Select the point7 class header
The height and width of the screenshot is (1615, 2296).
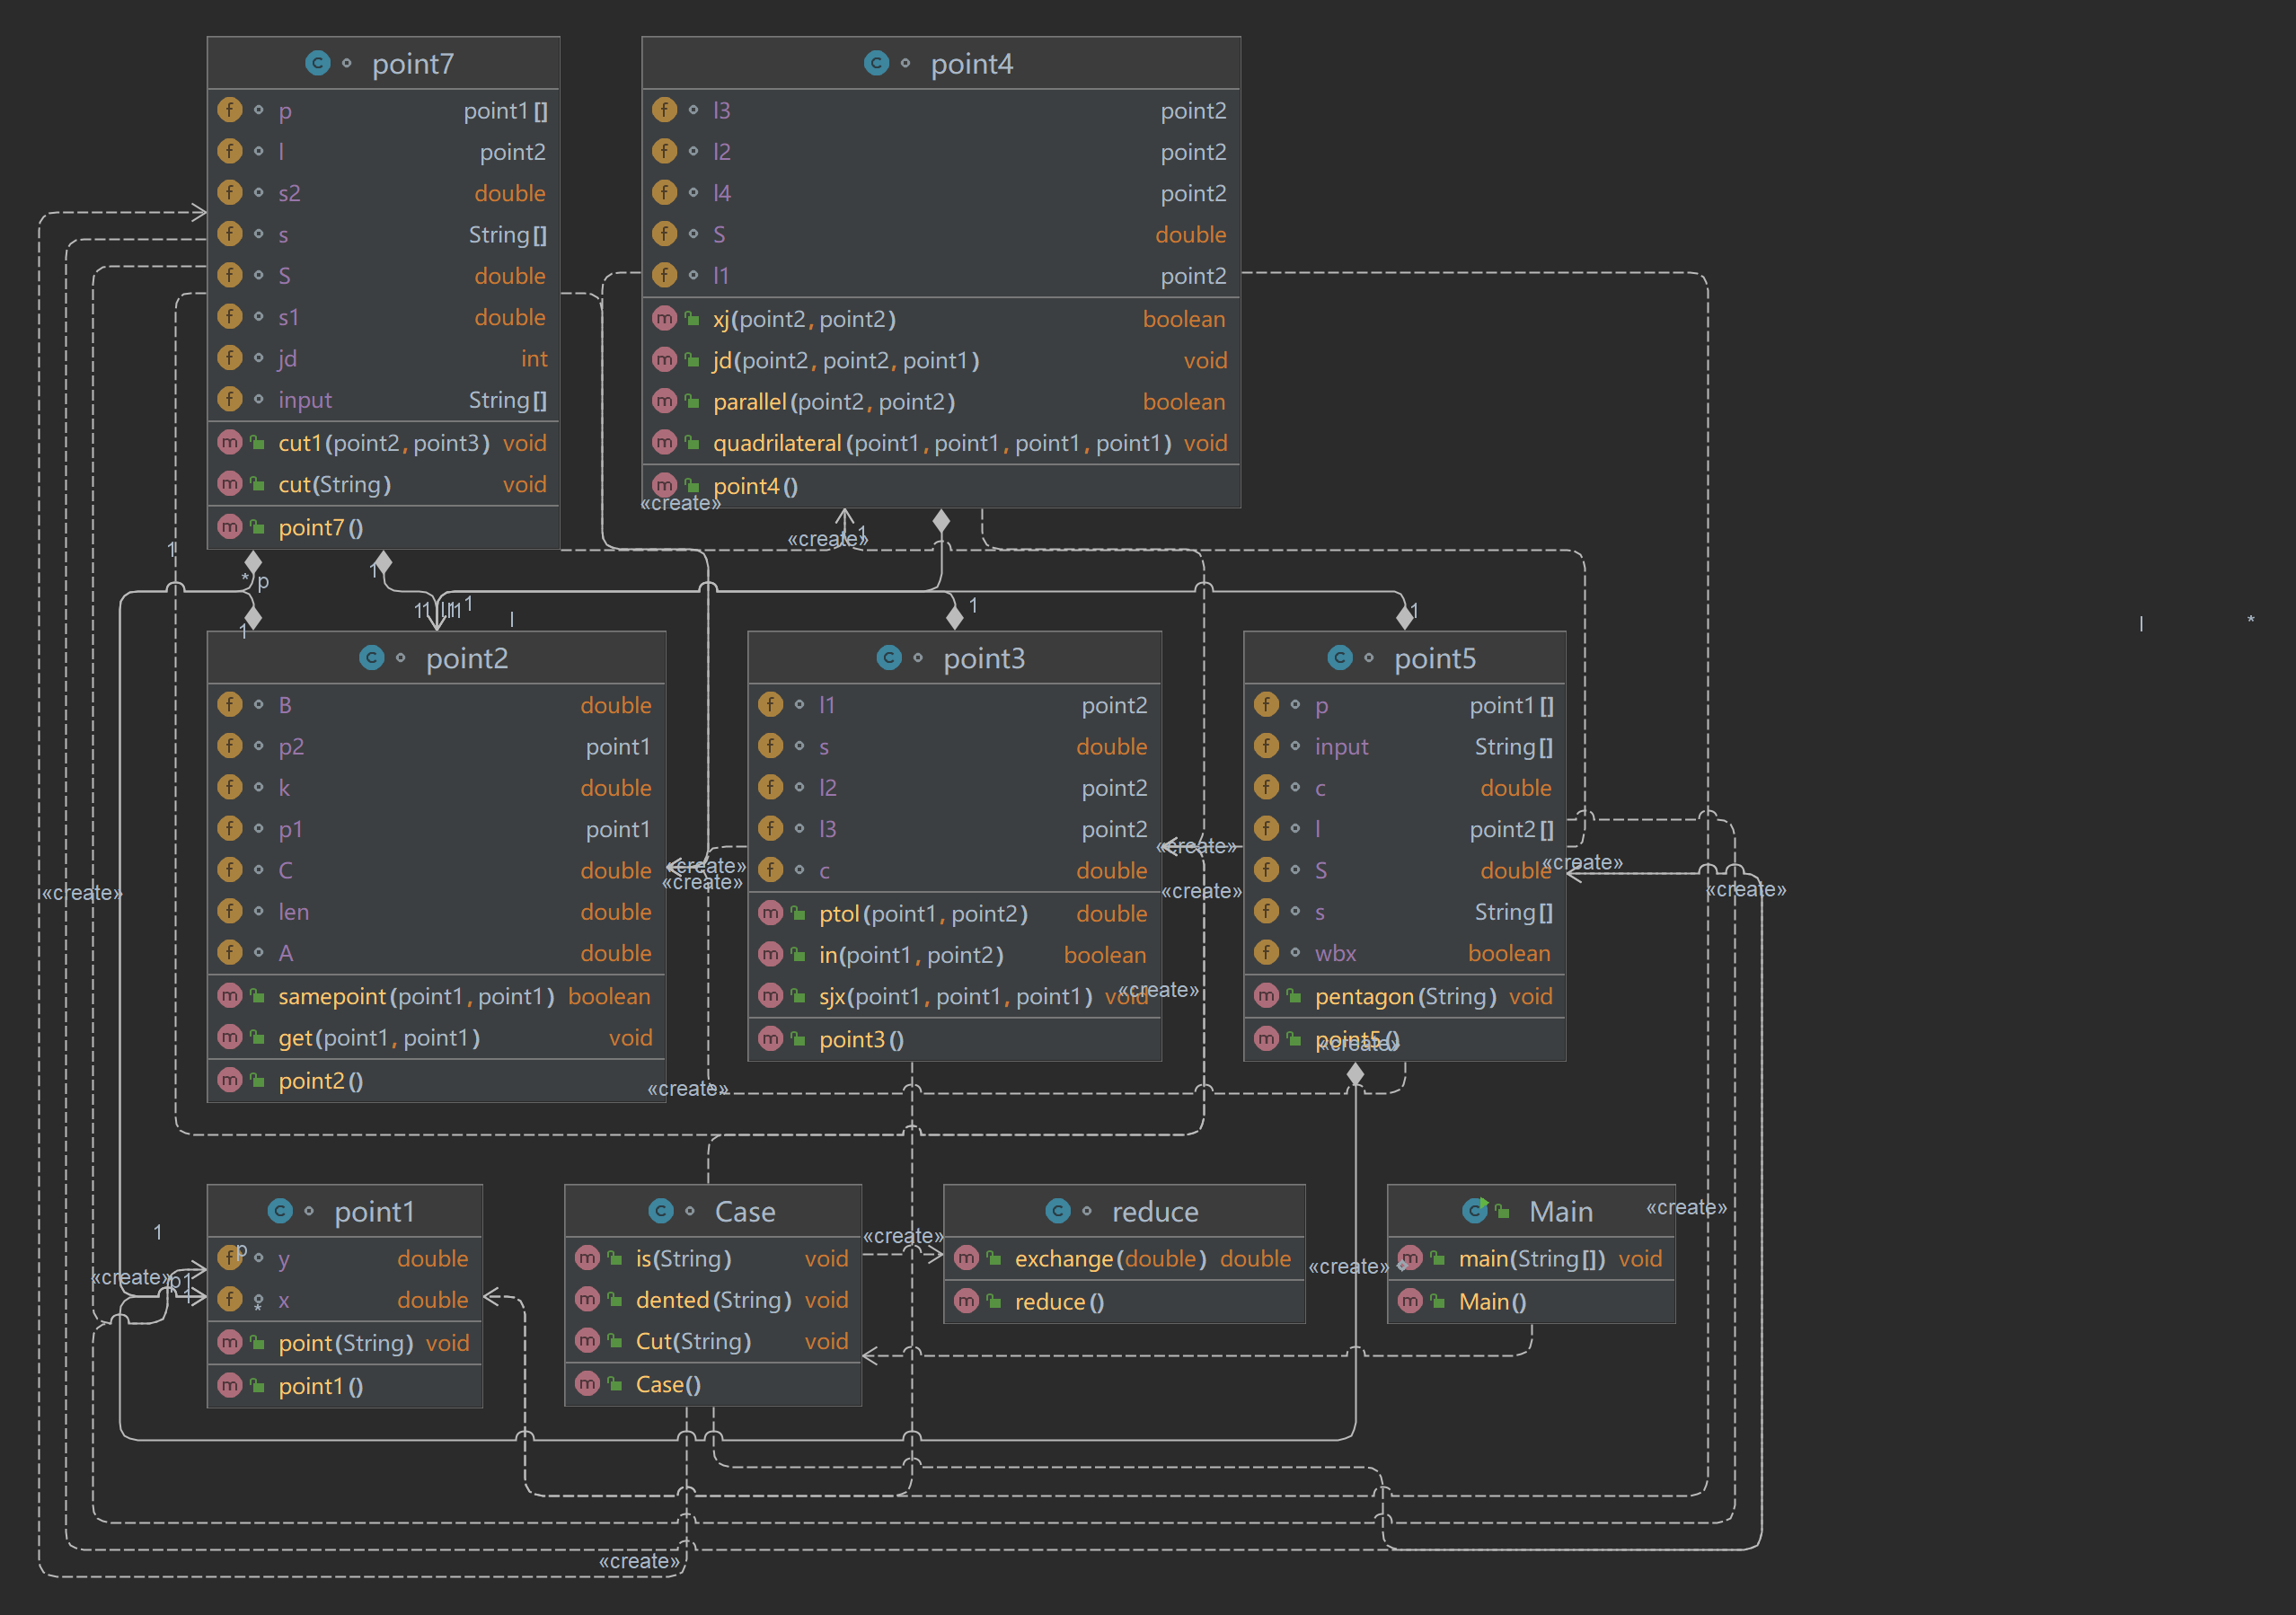click(x=383, y=63)
